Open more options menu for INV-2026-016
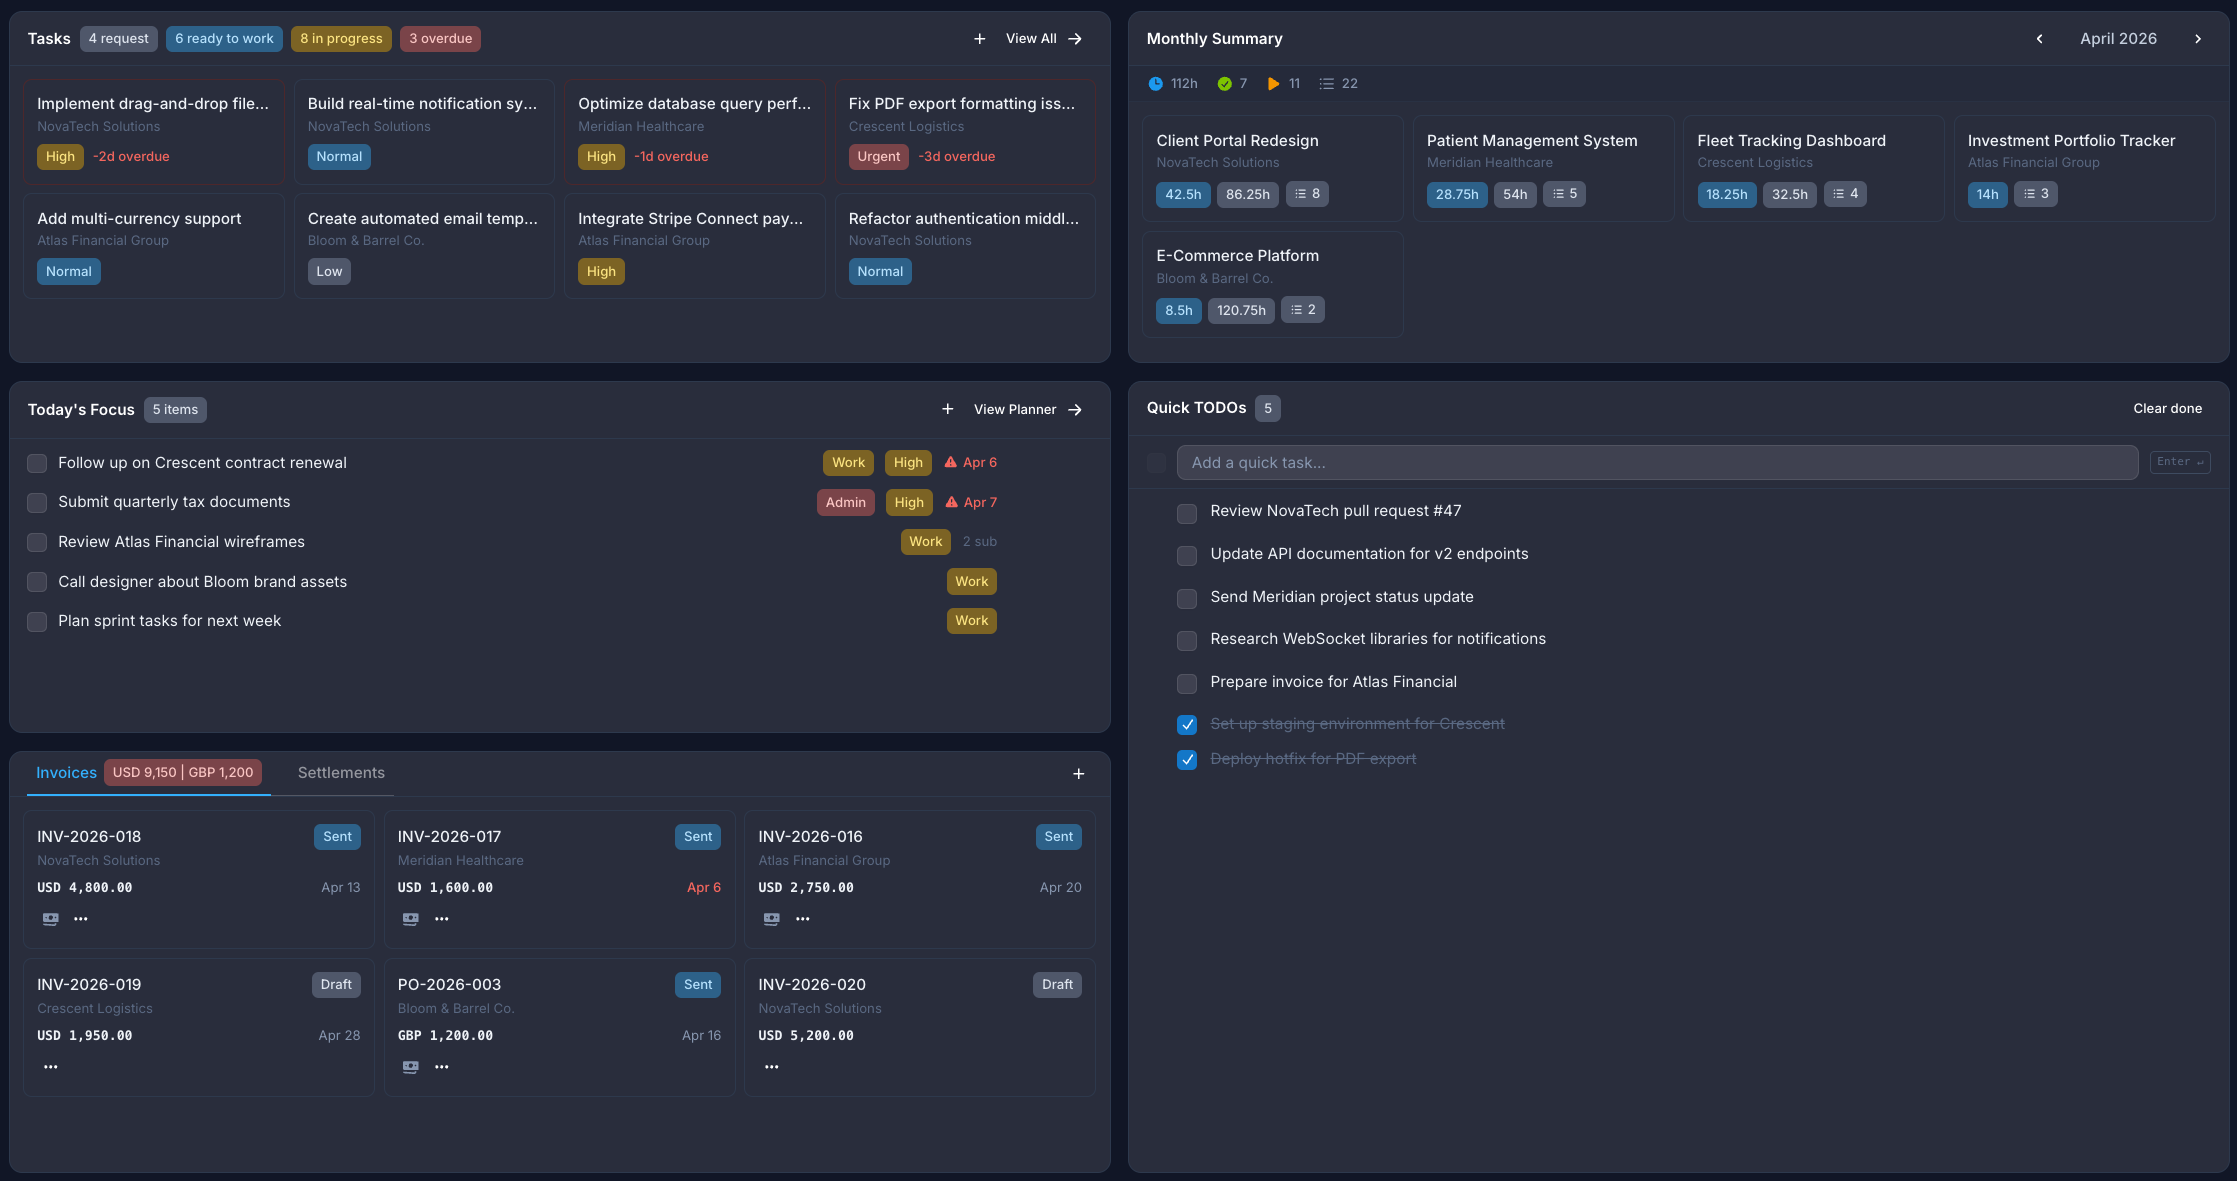 click(x=803, y=919)
